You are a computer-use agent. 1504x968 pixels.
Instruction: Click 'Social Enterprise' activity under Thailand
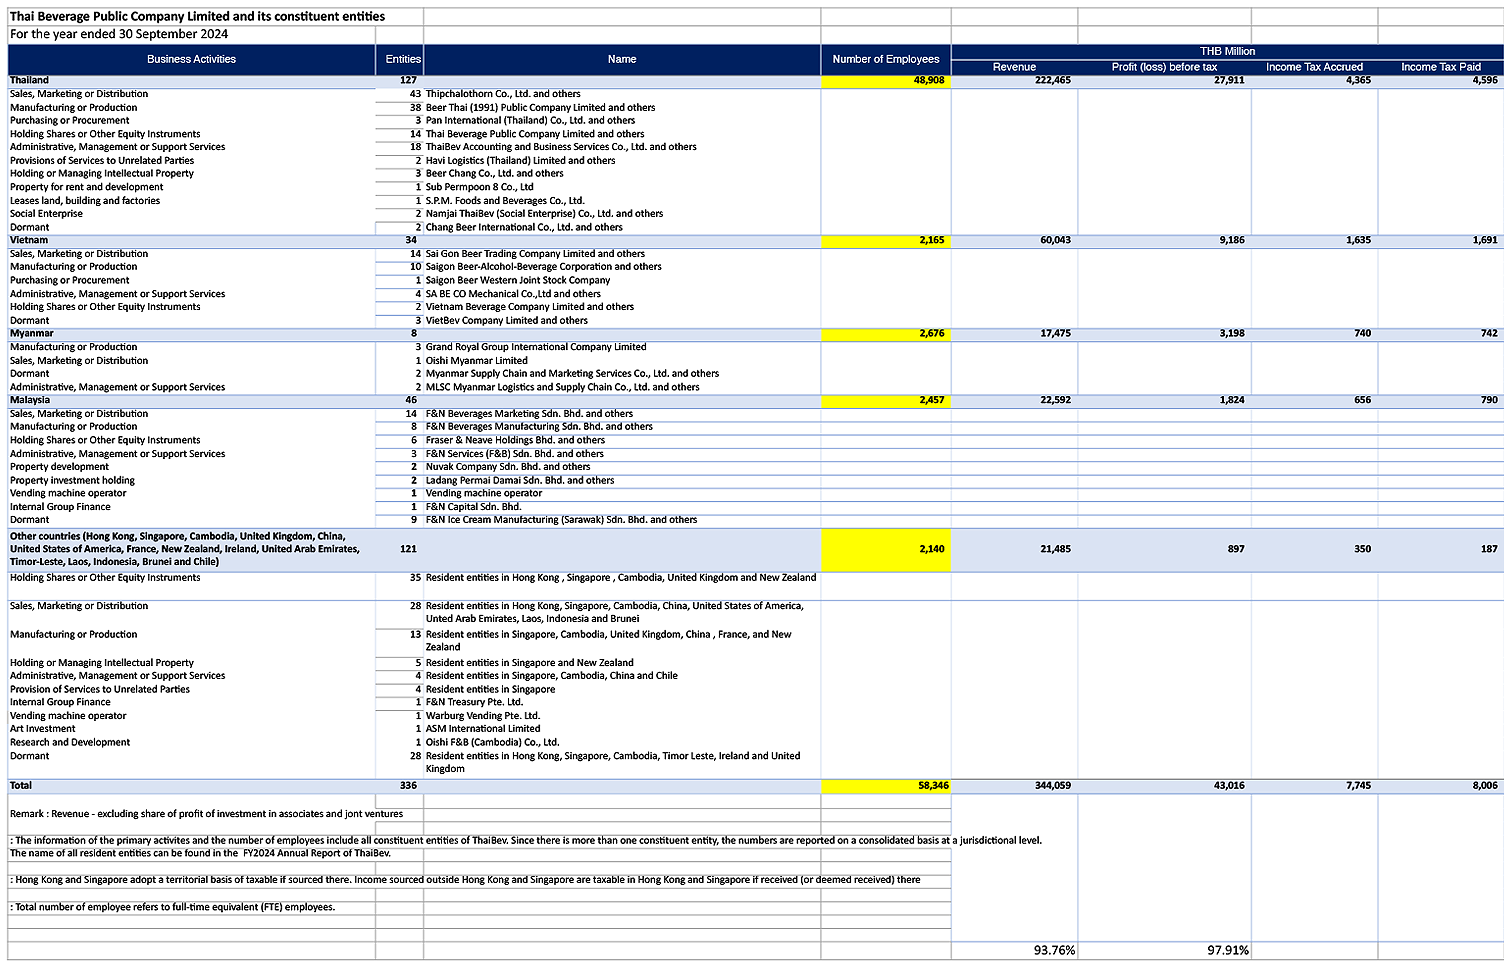click(46, 214)
